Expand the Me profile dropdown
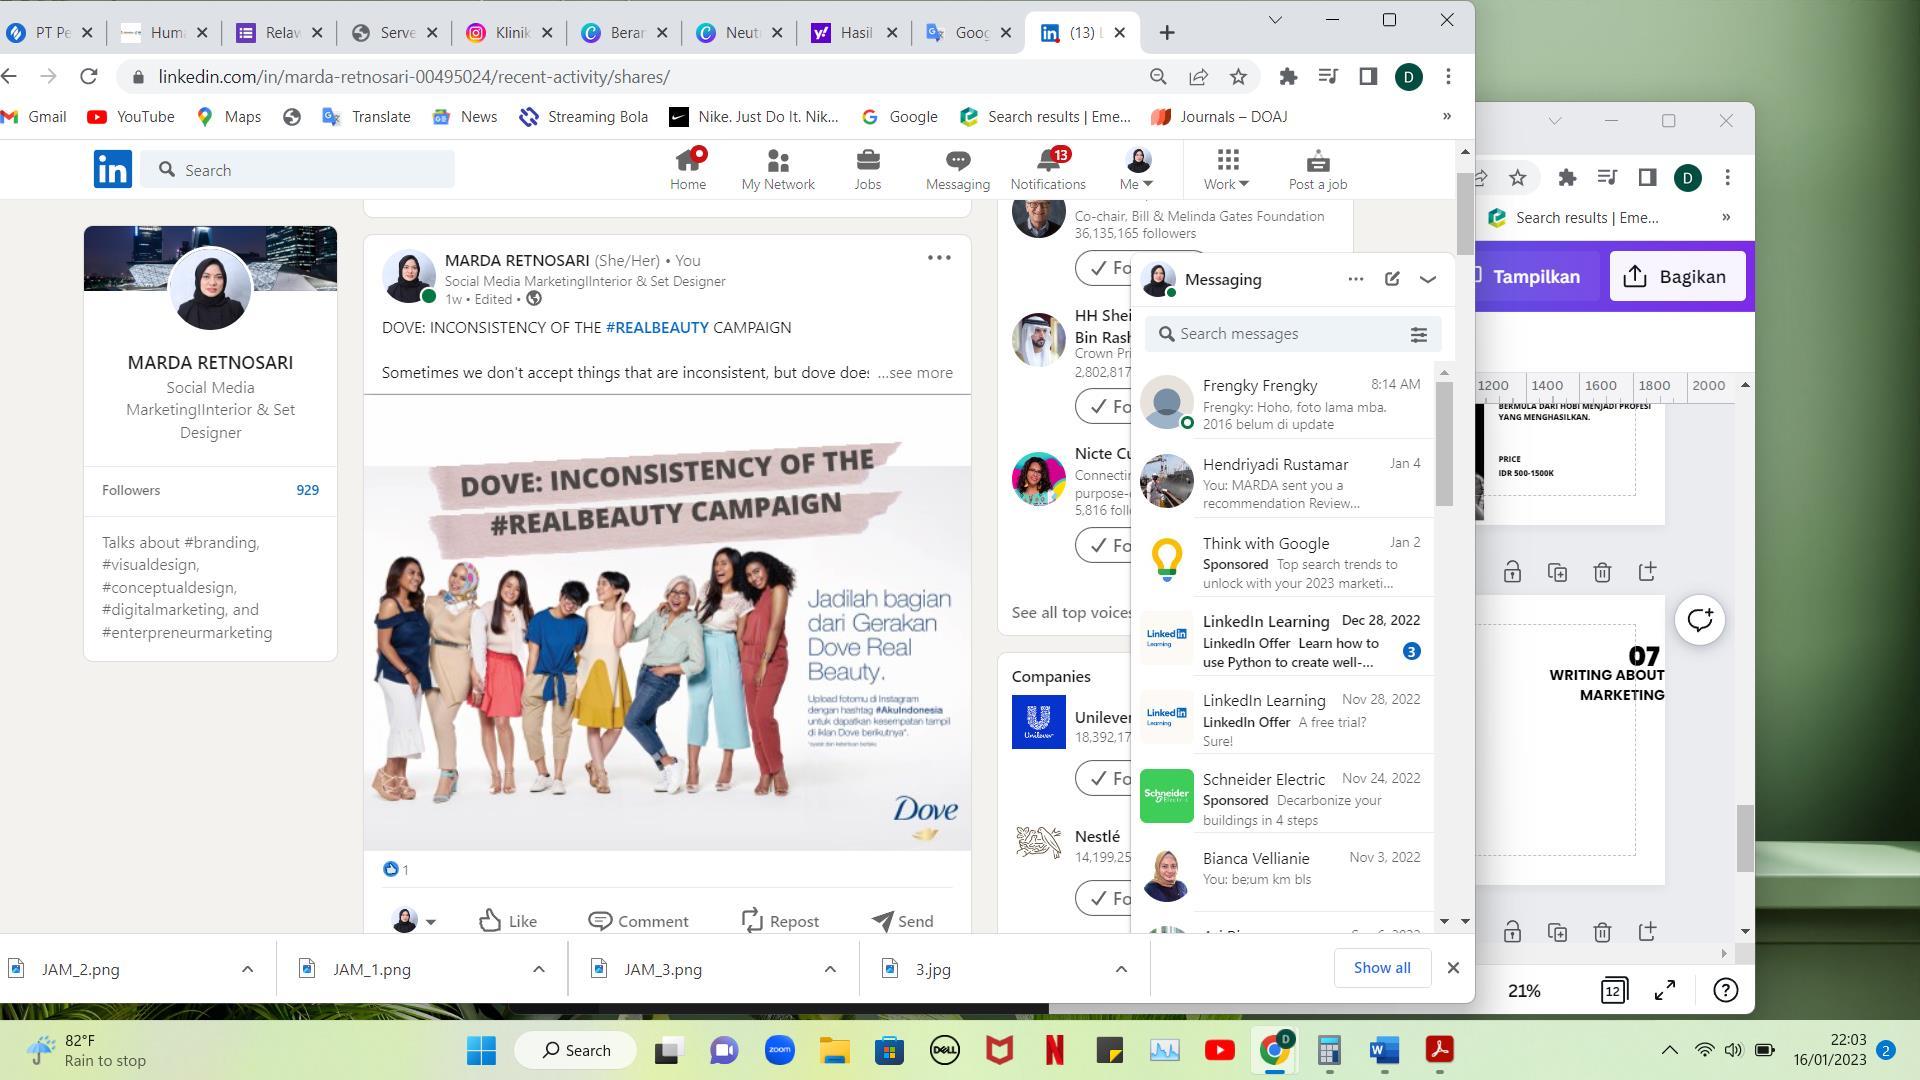 click(1137, 170)
